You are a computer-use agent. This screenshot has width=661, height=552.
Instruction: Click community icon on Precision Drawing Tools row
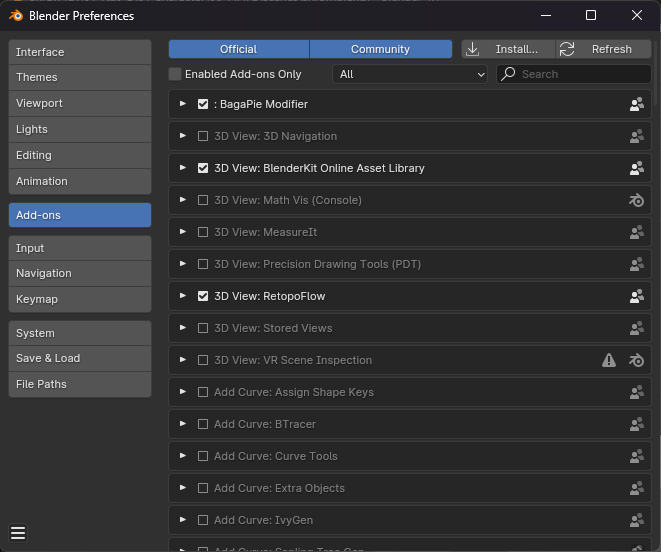coord(637,264)
